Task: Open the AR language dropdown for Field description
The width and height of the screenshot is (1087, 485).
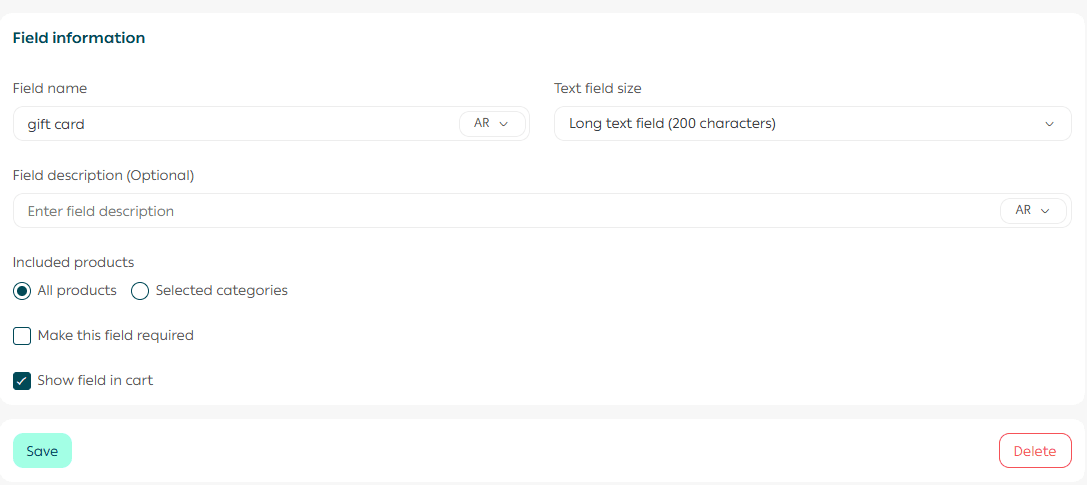Action: [x=1032, y=211]
